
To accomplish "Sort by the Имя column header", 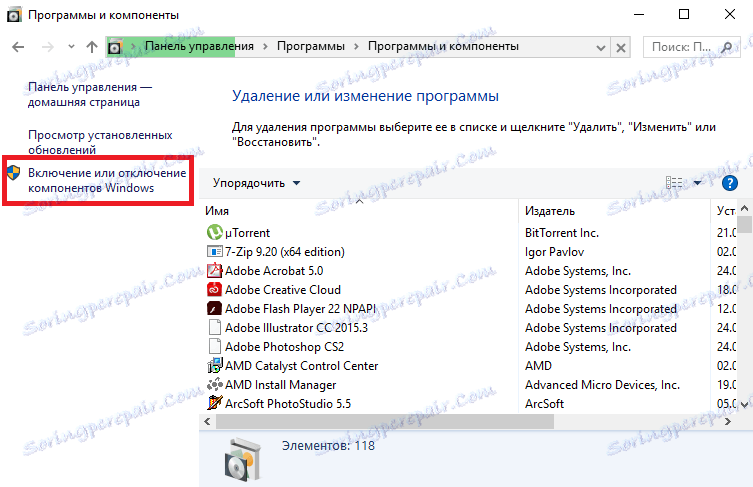I will coord(359,210).
